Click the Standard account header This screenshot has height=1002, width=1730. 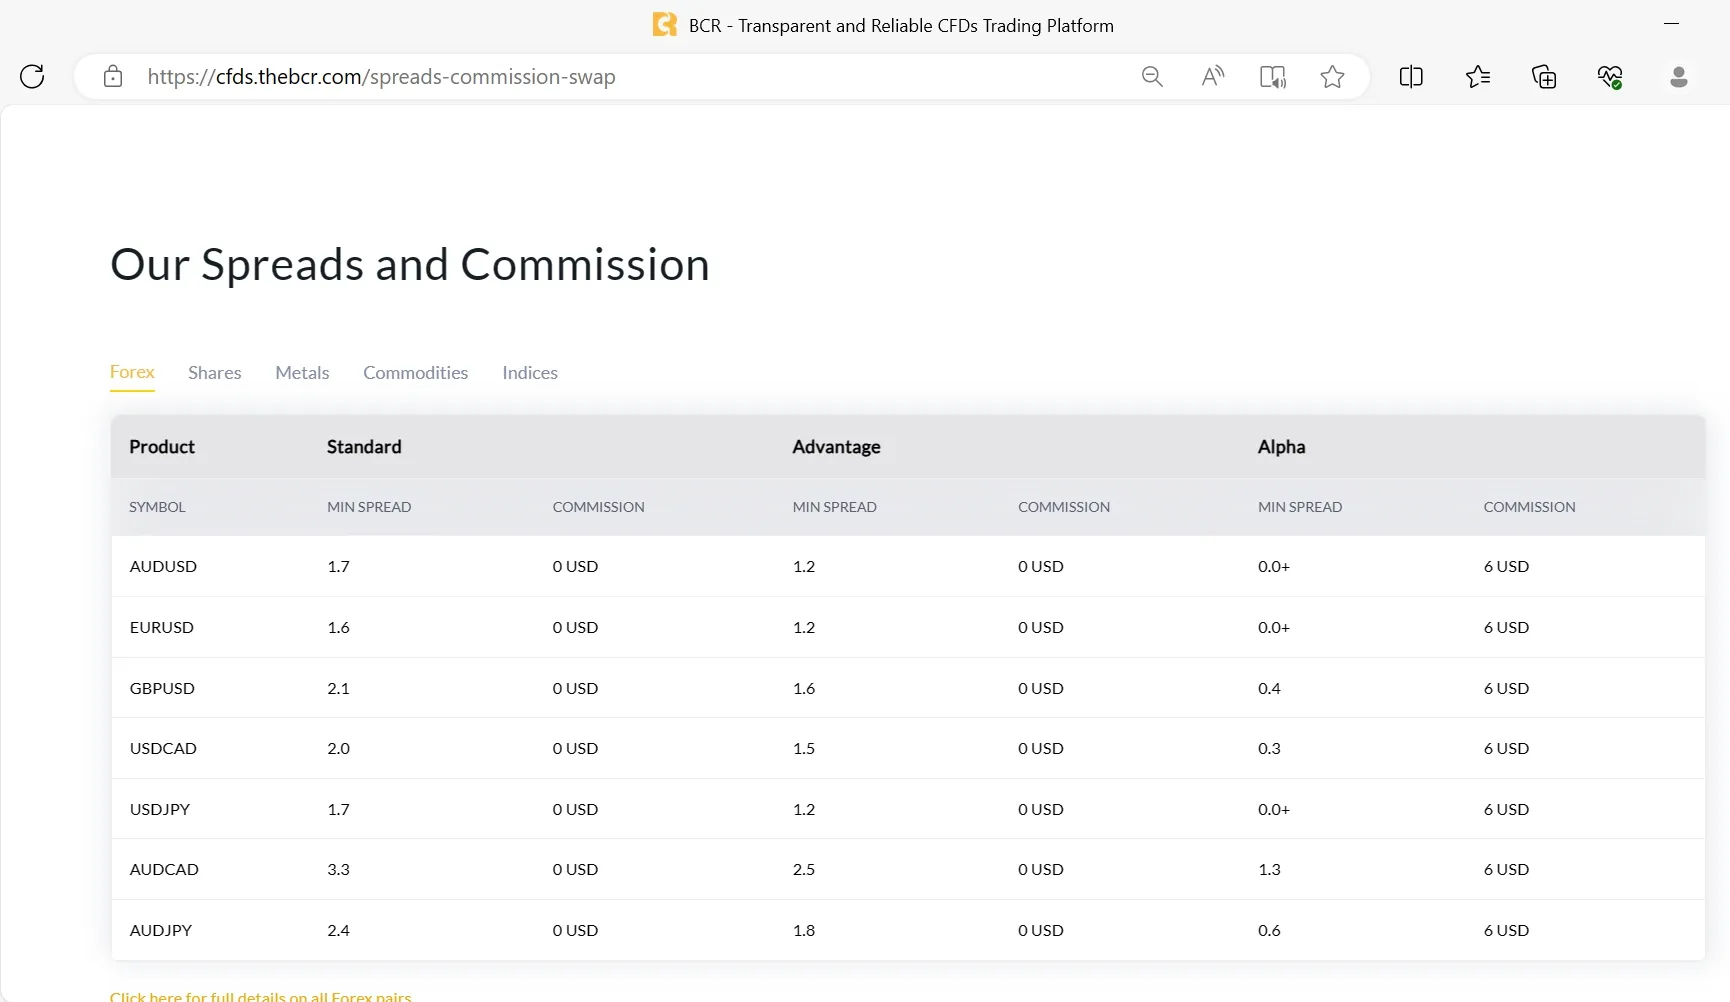click(364, 447)
